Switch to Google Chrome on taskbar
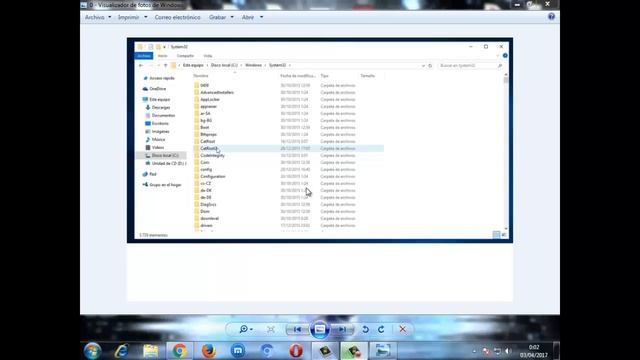 [179, 351]
